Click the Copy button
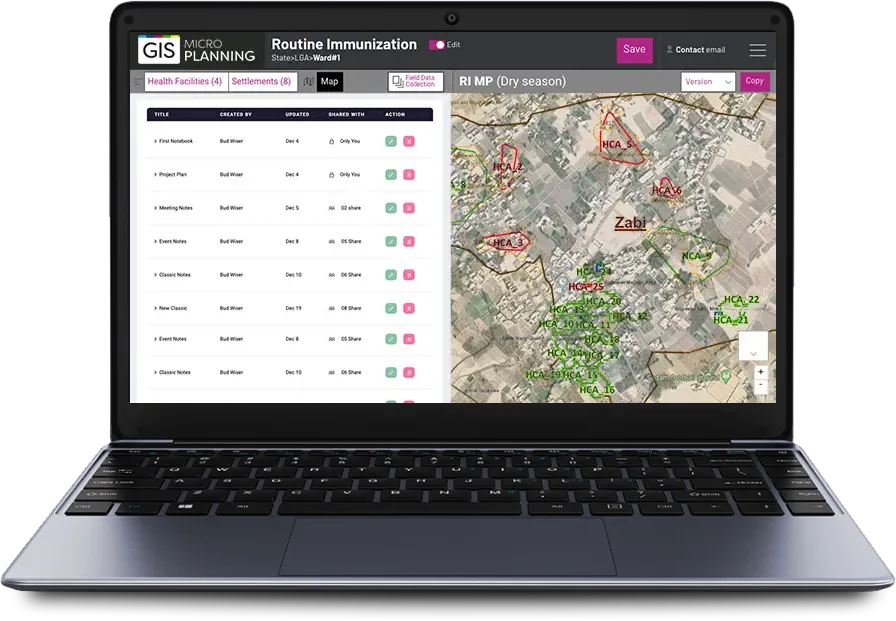Image resolution: width=896 pixels, height=621 pixels. coord(754,81)
